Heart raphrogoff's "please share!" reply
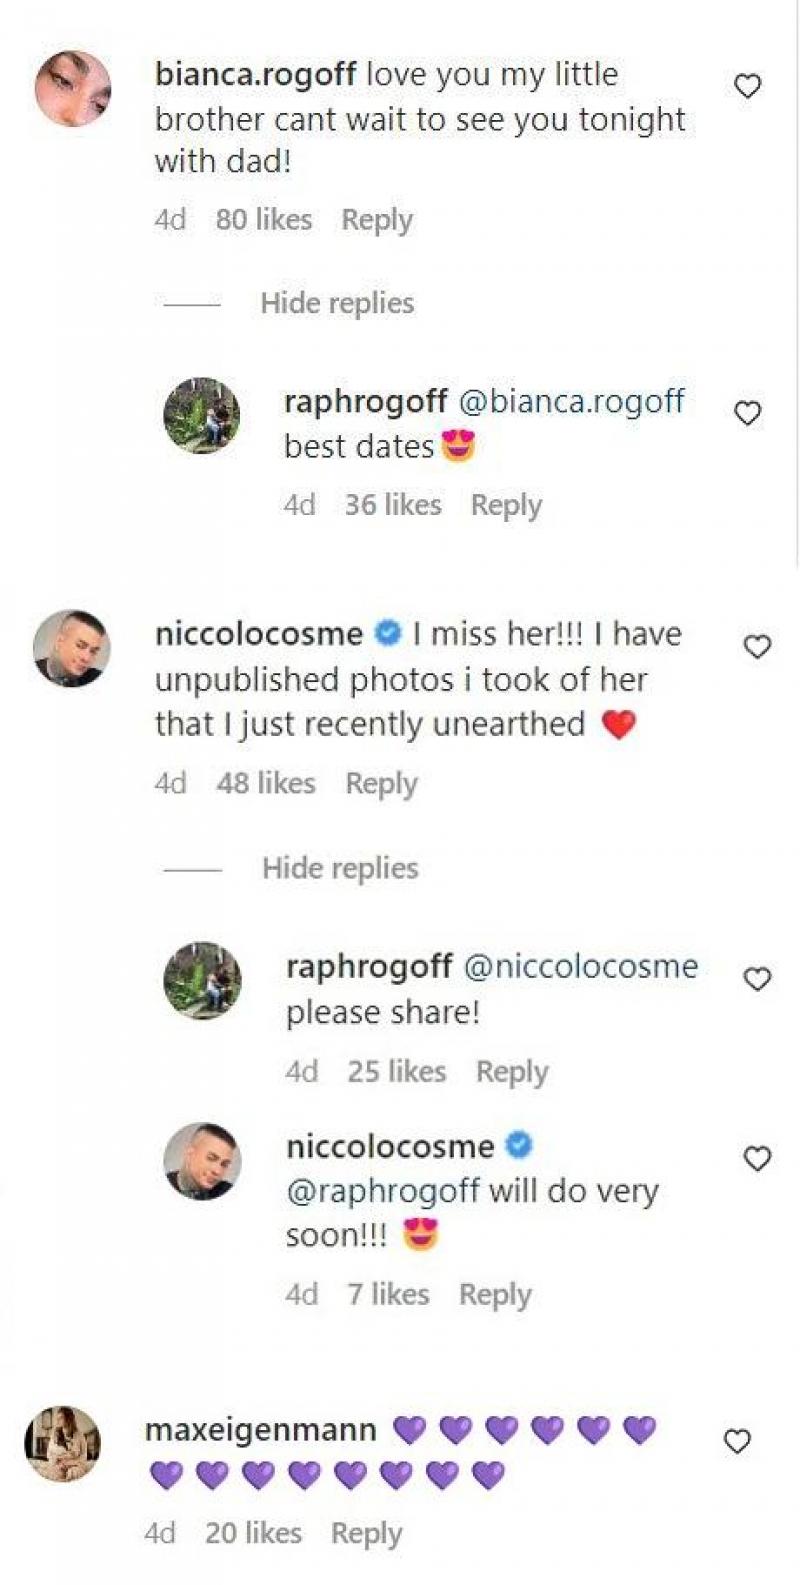The width and height of the screenshot is (800, 1585). click(x=758, y=979)
